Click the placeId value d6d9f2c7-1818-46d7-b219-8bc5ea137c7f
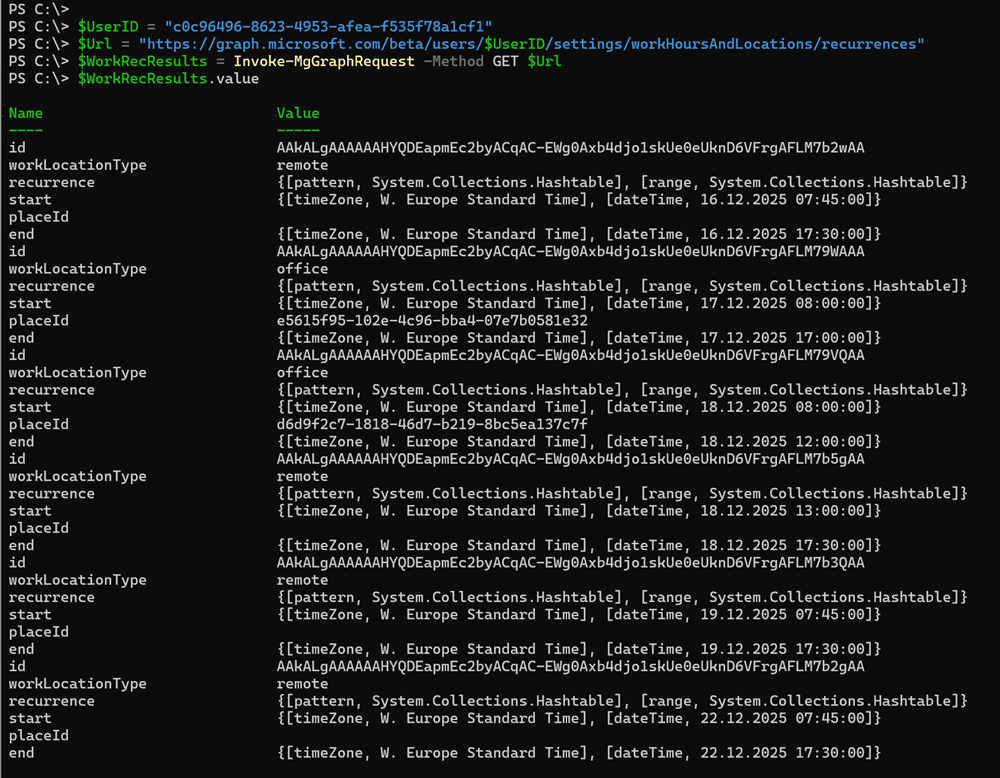This screenshot has width=1000, height=778. pyautogui.click(x=432, y=424)
